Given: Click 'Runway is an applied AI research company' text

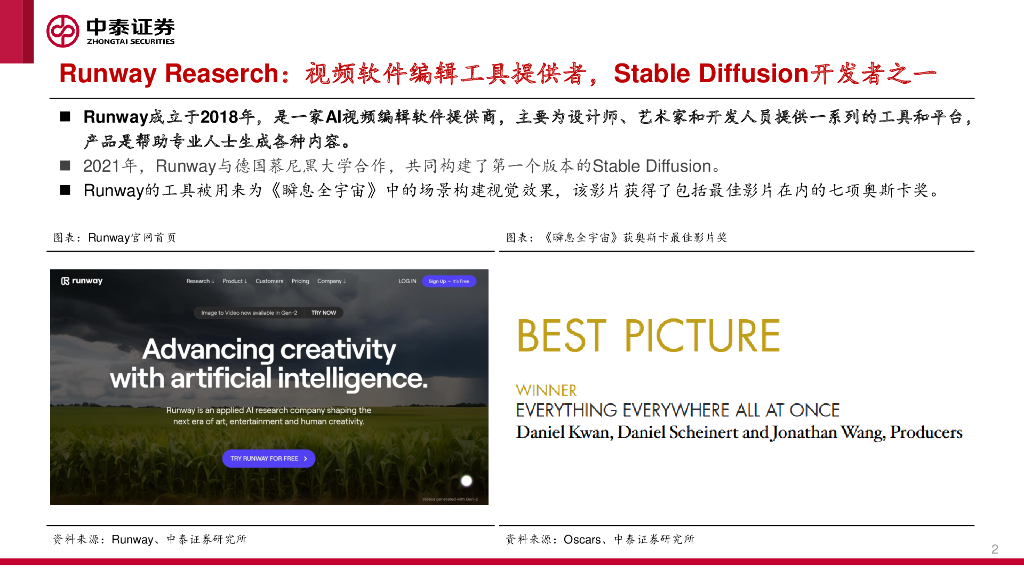Looking at the screenshot, I should (268, 415).
